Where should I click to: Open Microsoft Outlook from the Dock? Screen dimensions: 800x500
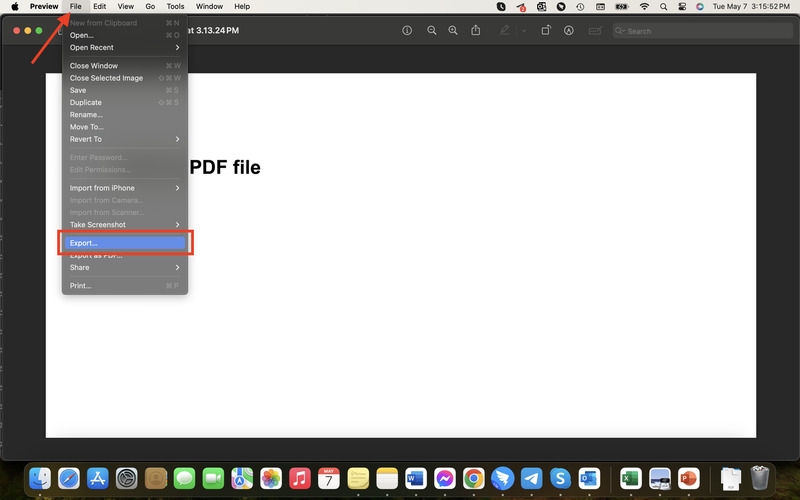click(589, 479)
